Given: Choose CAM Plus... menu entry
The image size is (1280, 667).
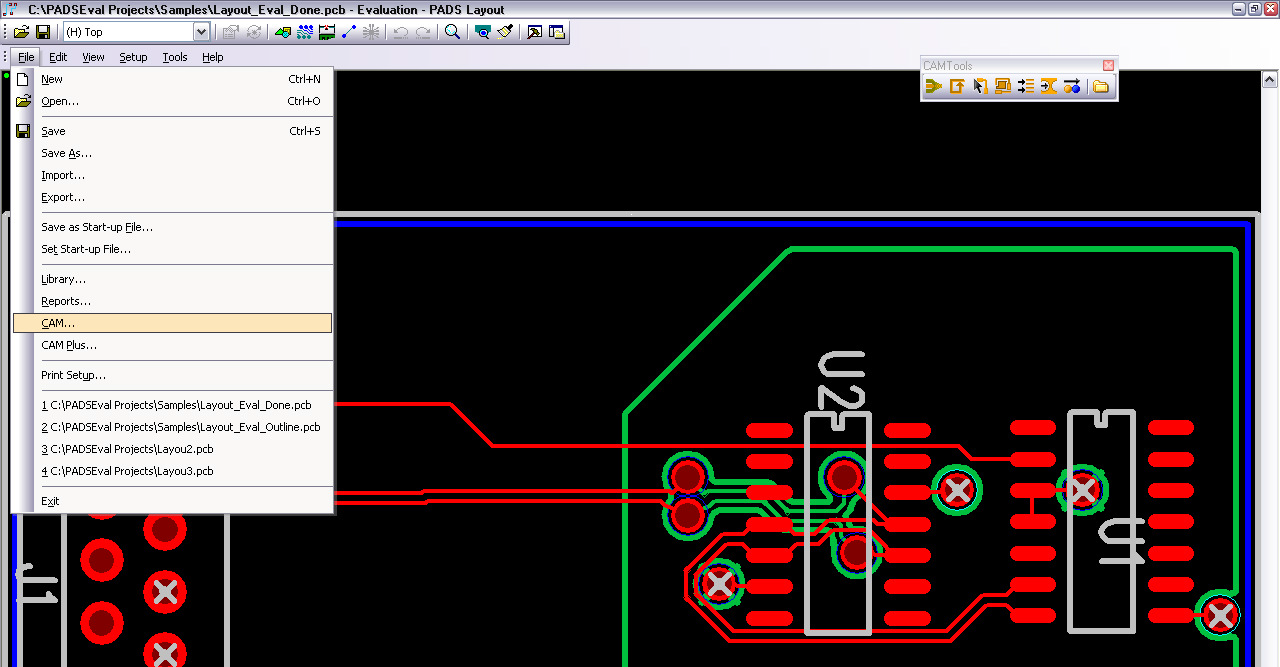Looking at the screenshot, I should tap(172, 345).
